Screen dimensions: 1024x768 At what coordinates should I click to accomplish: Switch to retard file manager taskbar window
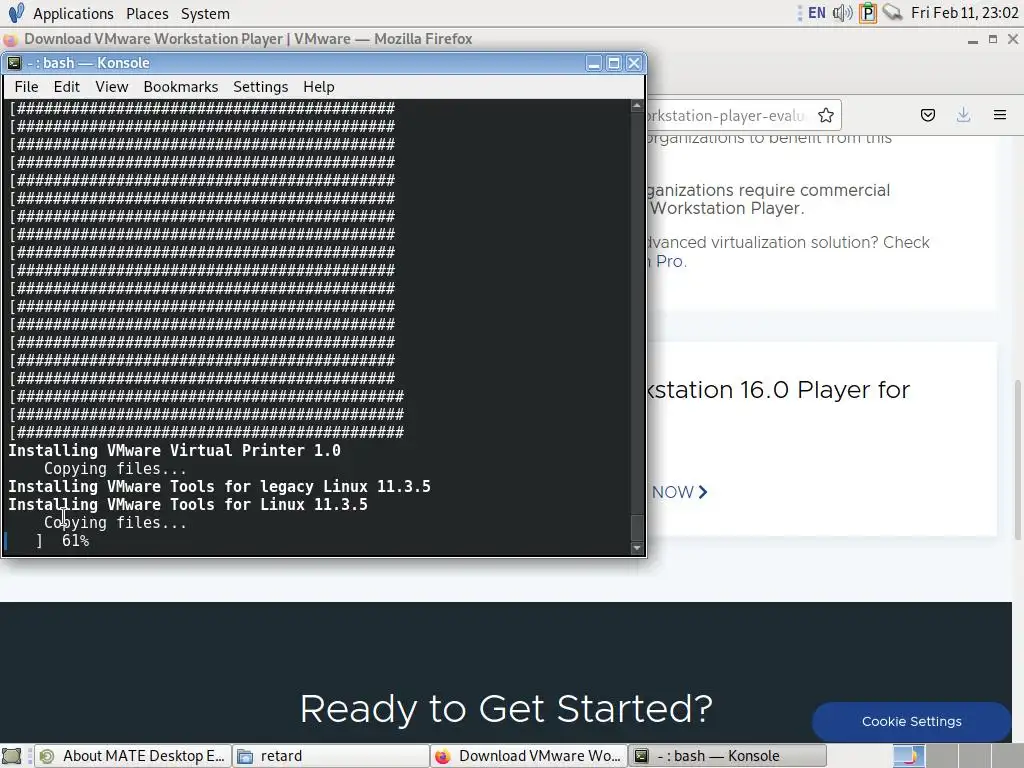coord(330,756)
